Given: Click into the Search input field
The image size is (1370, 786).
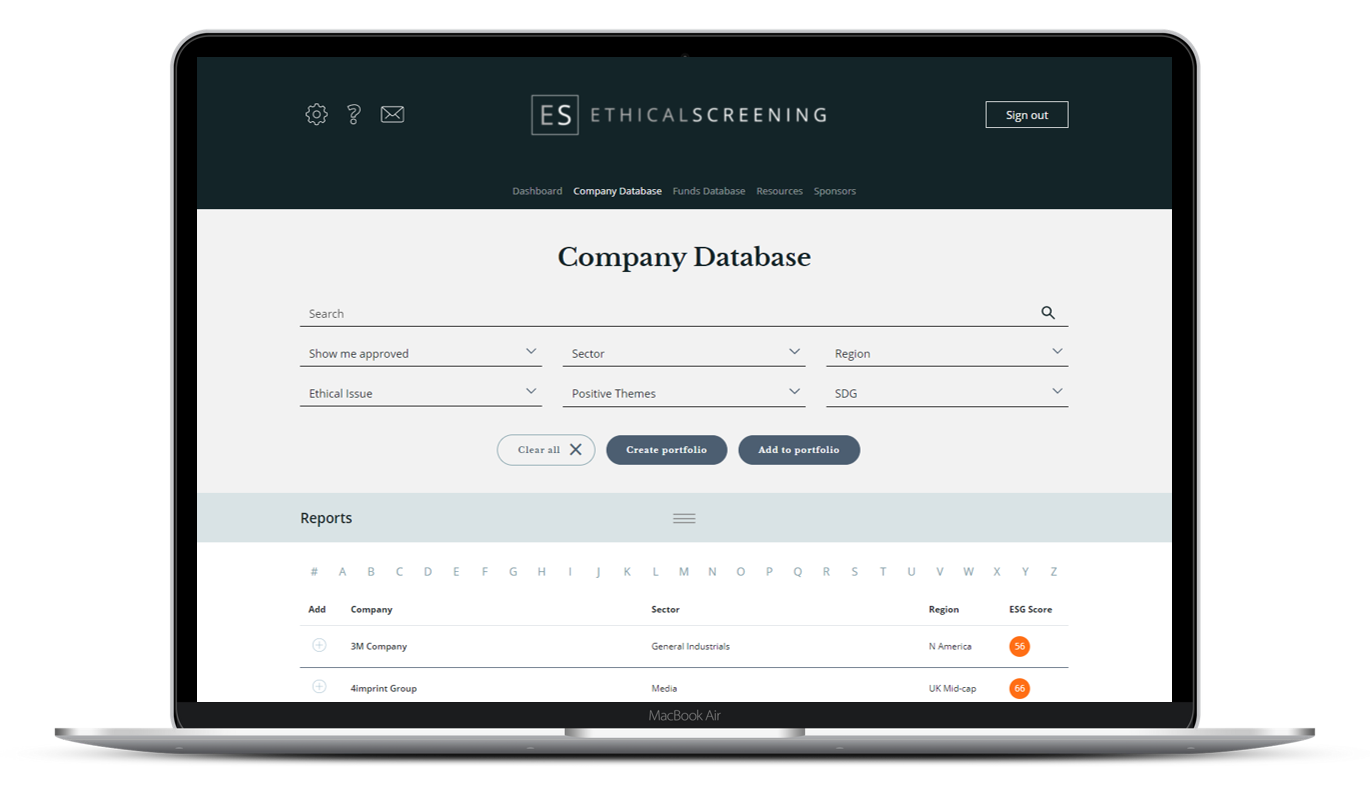Looking at the screenshot, I should tap(660, 314).
